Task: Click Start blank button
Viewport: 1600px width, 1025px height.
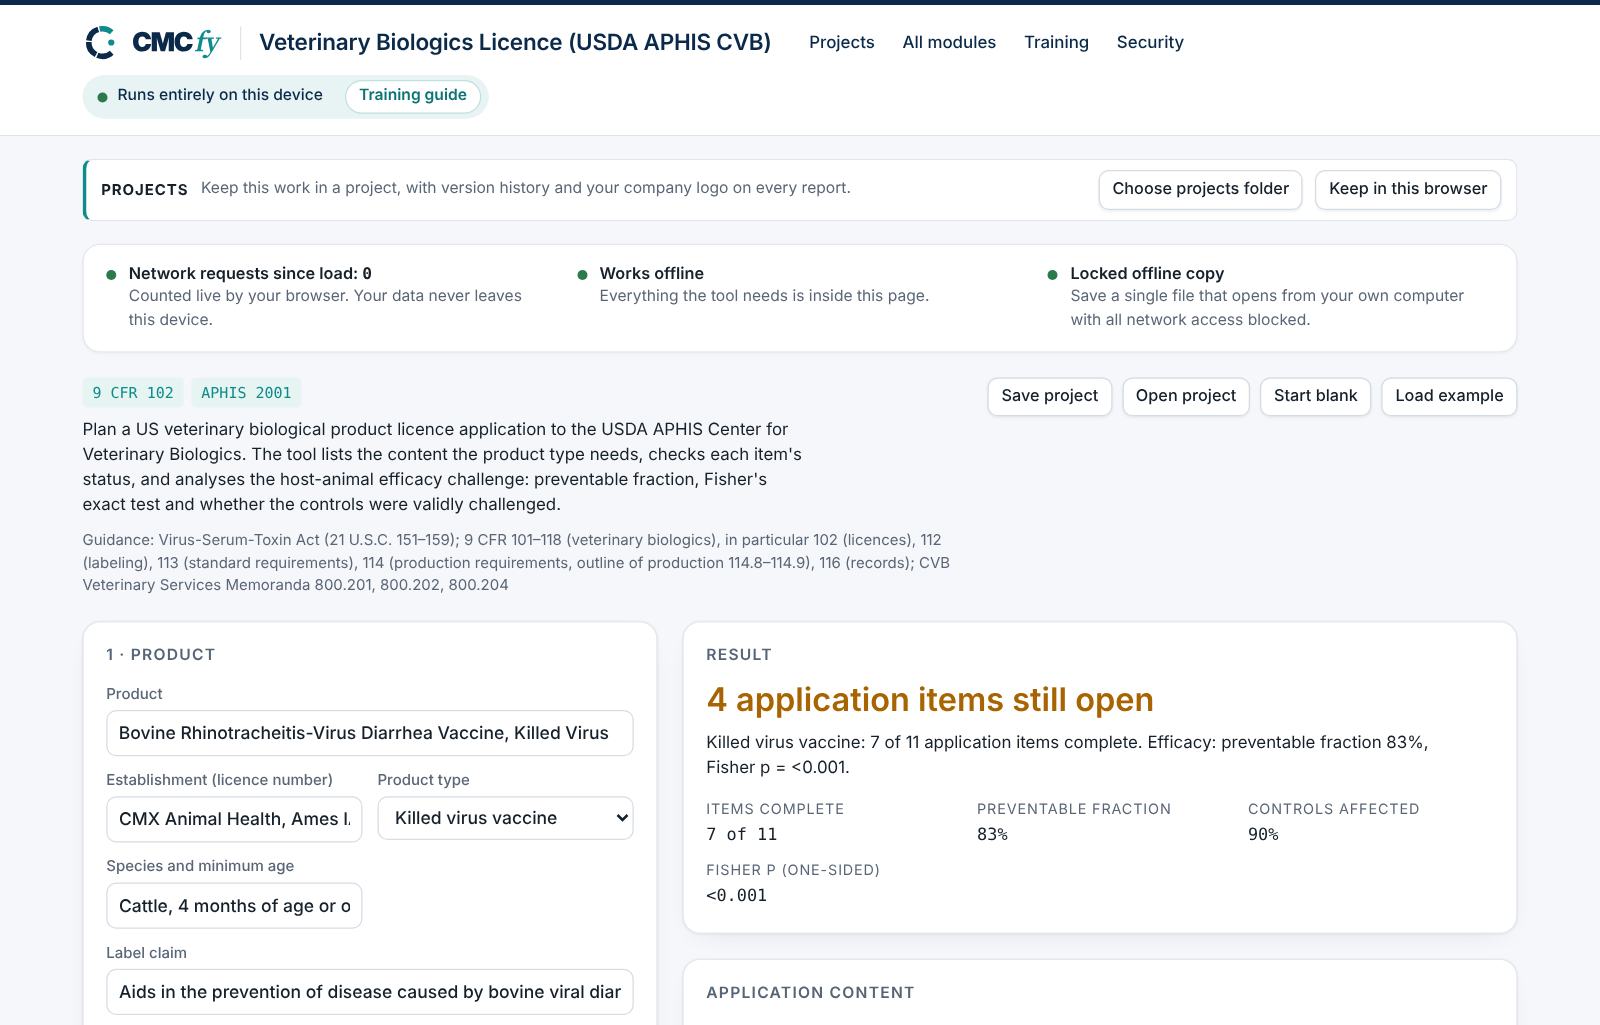Action: tap(1315, 396)
